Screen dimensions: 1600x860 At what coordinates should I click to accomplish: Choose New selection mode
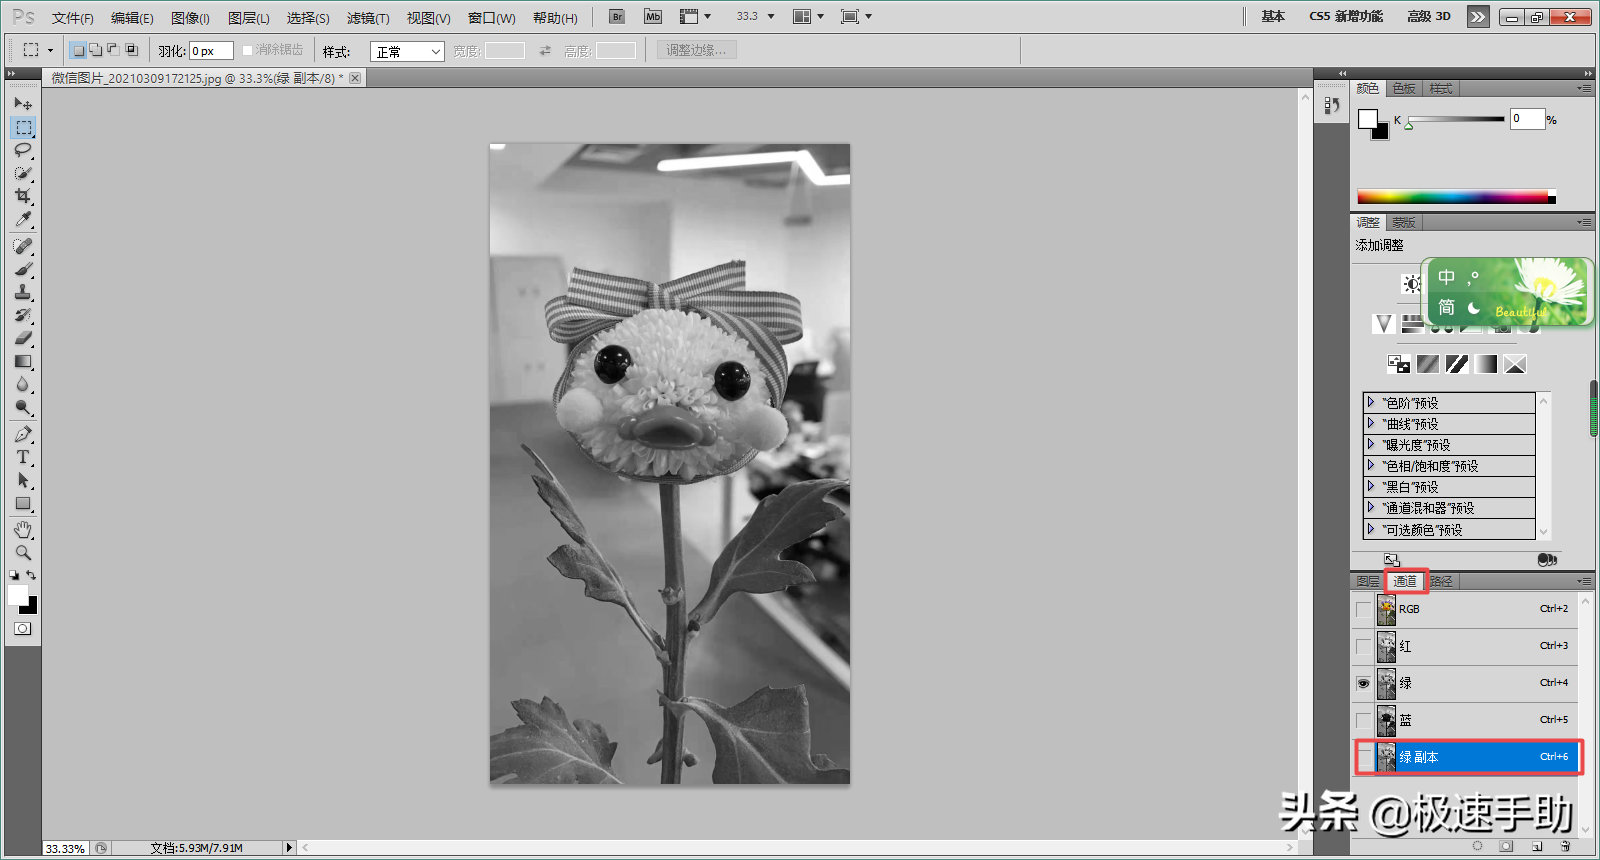pos(79,50)
